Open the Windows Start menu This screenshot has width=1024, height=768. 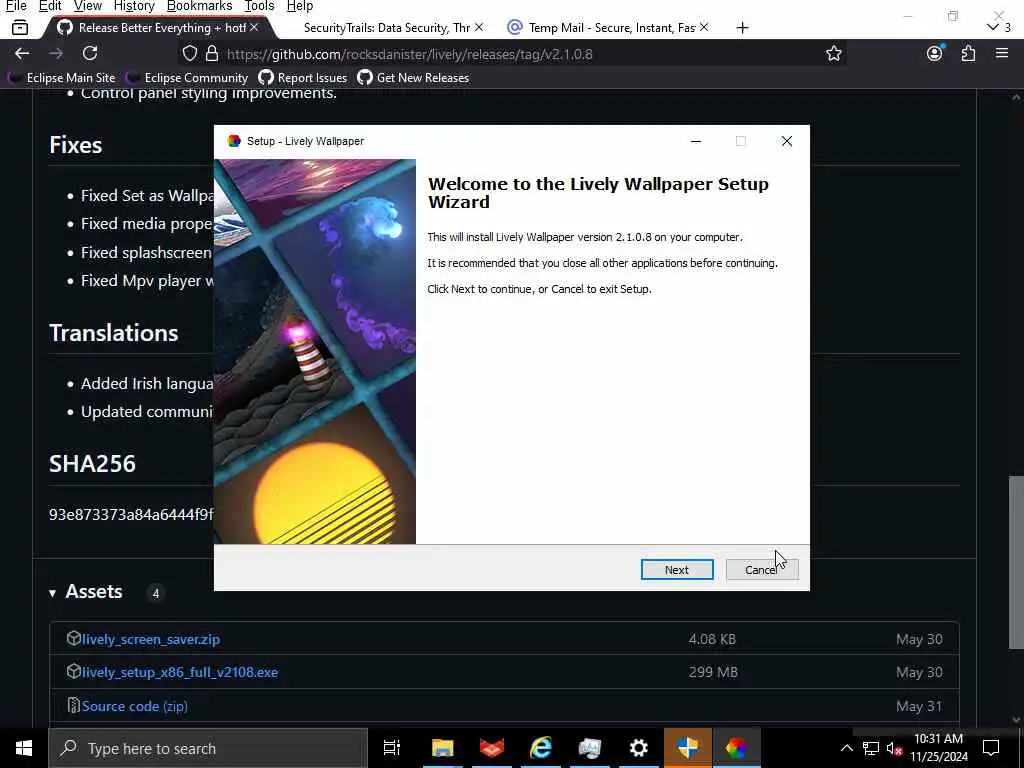pyautogui.click(x=24, y=748)
